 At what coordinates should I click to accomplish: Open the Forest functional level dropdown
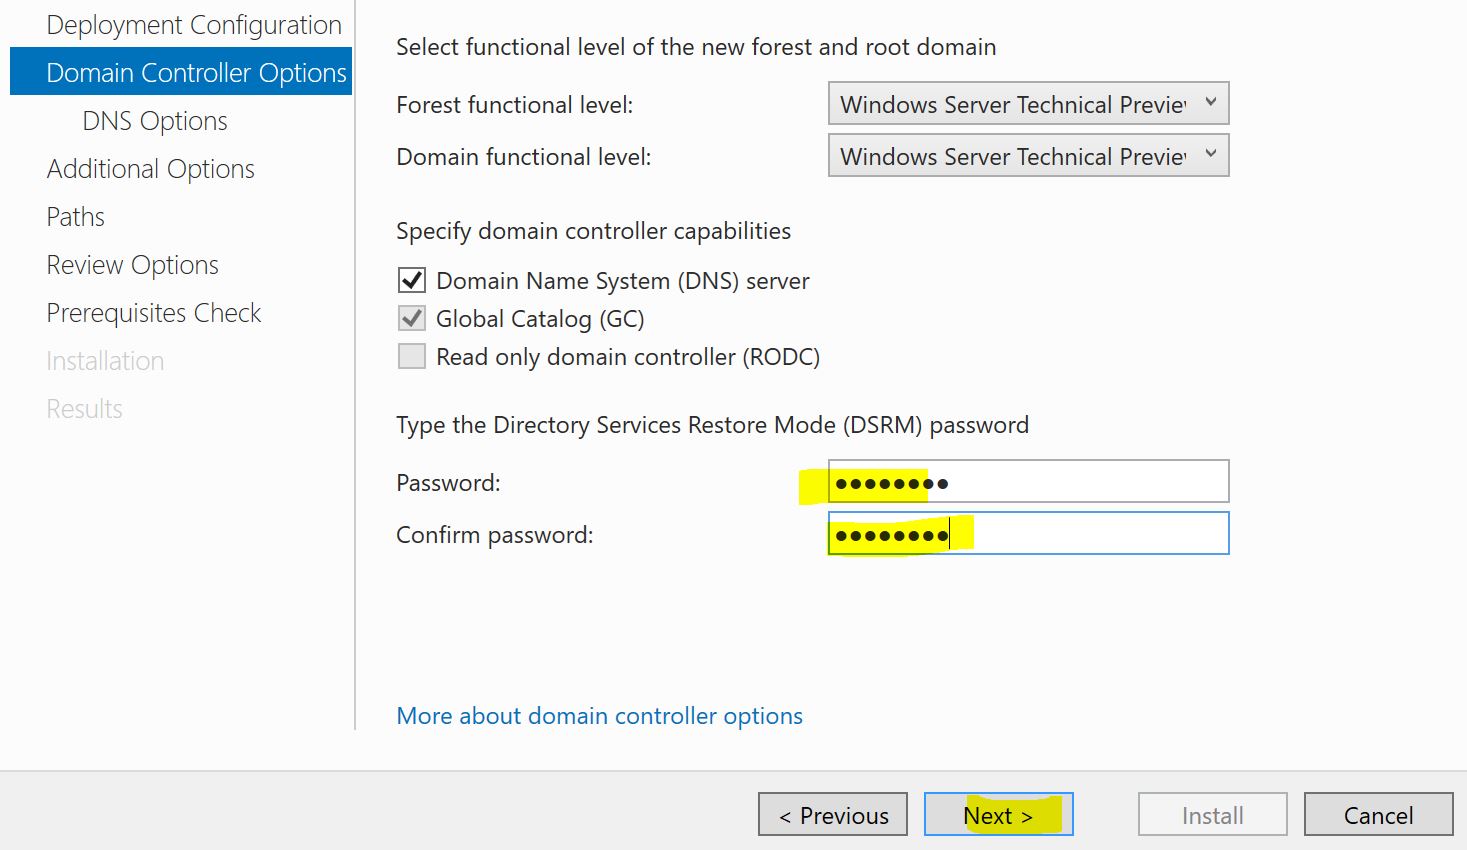click(x=1028, y=104)
